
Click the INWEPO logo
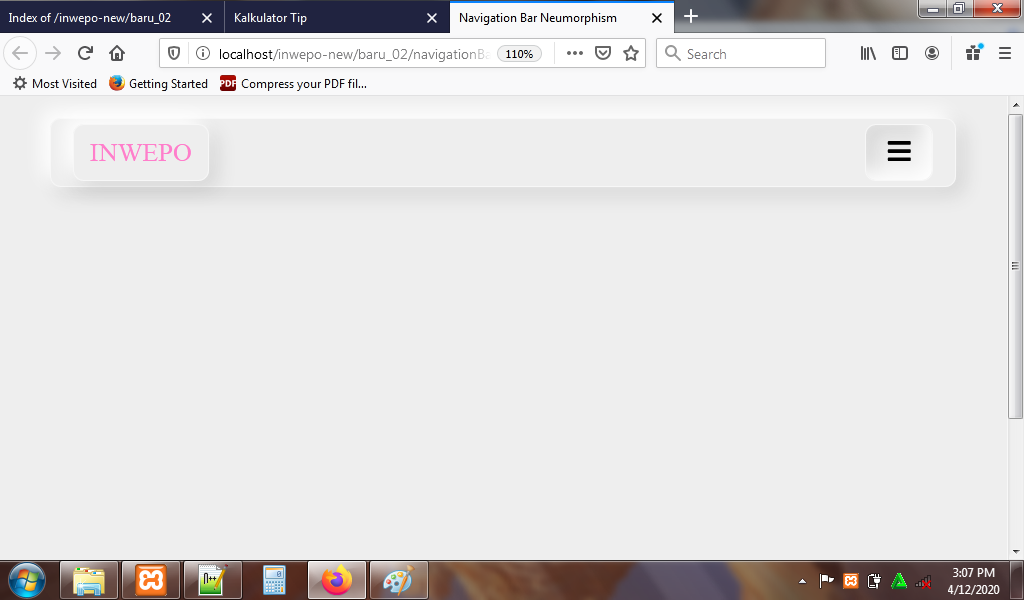(141, 153)
